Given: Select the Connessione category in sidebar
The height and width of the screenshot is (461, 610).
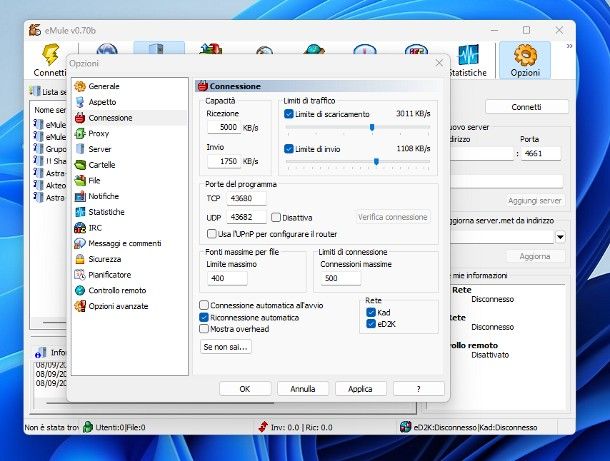Looking at the screenshot, I should (x=110, y=117).
